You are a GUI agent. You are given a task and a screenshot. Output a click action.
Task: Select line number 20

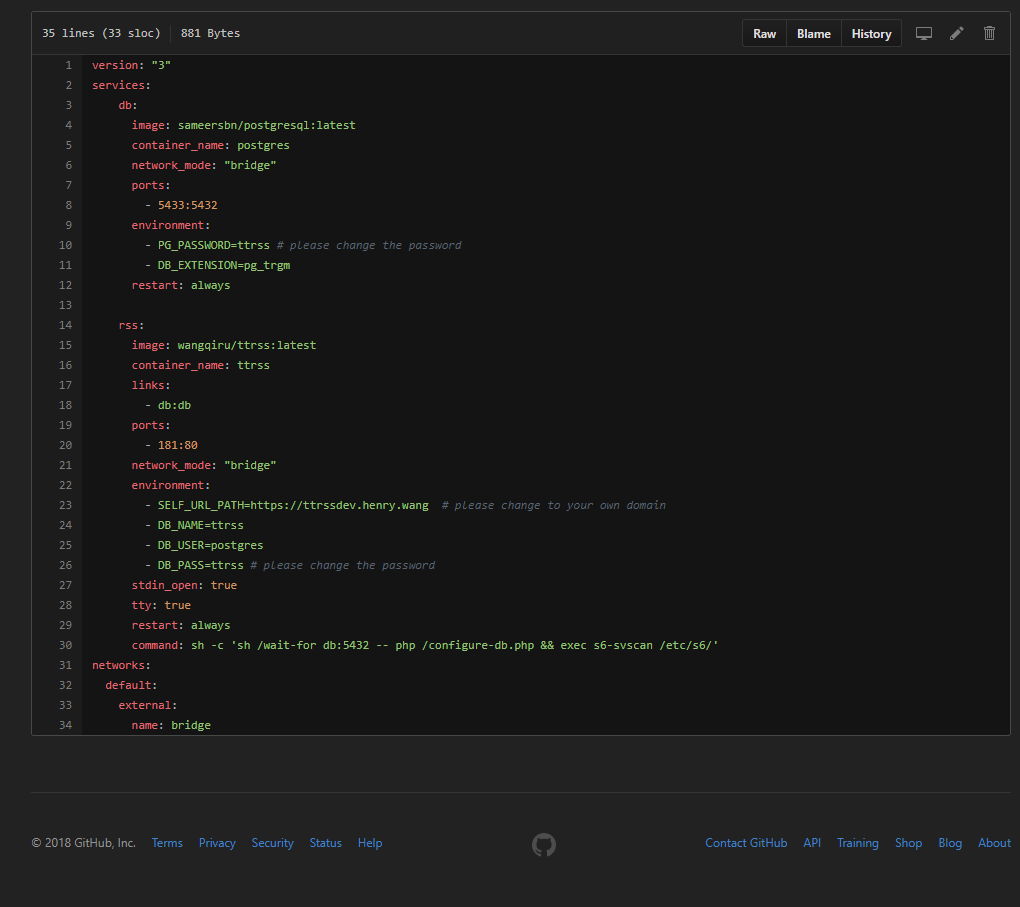(x=66, y=445)
